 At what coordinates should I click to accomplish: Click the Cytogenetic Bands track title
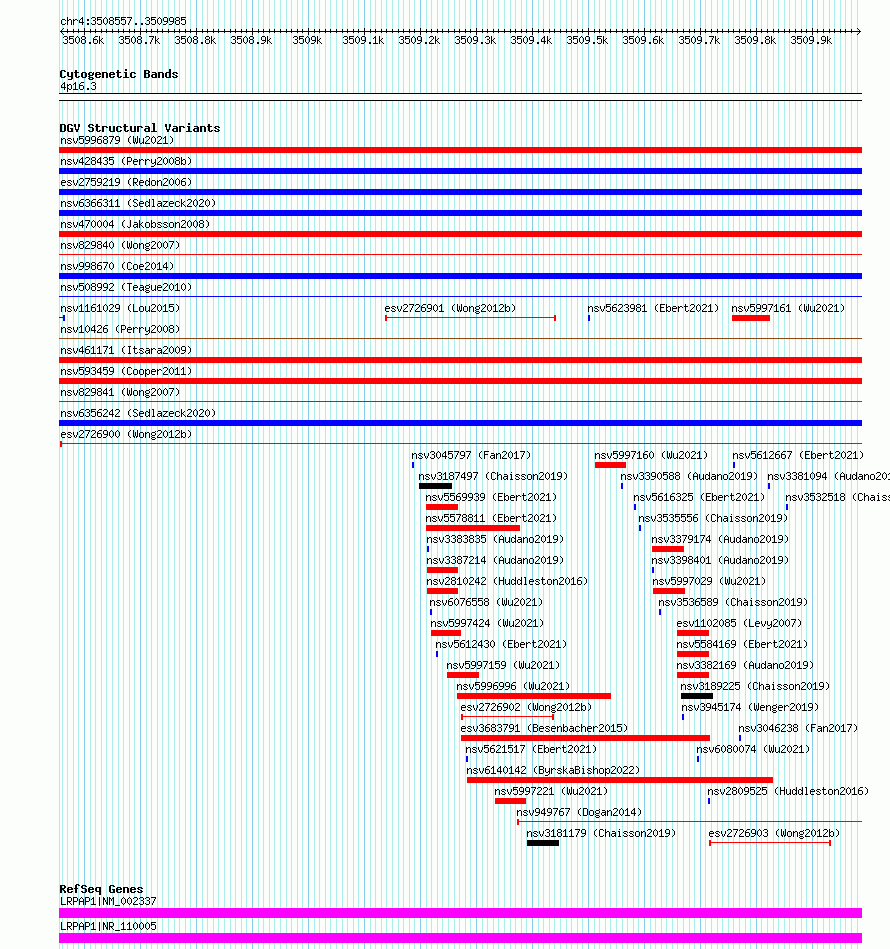[x=119, y=74]
